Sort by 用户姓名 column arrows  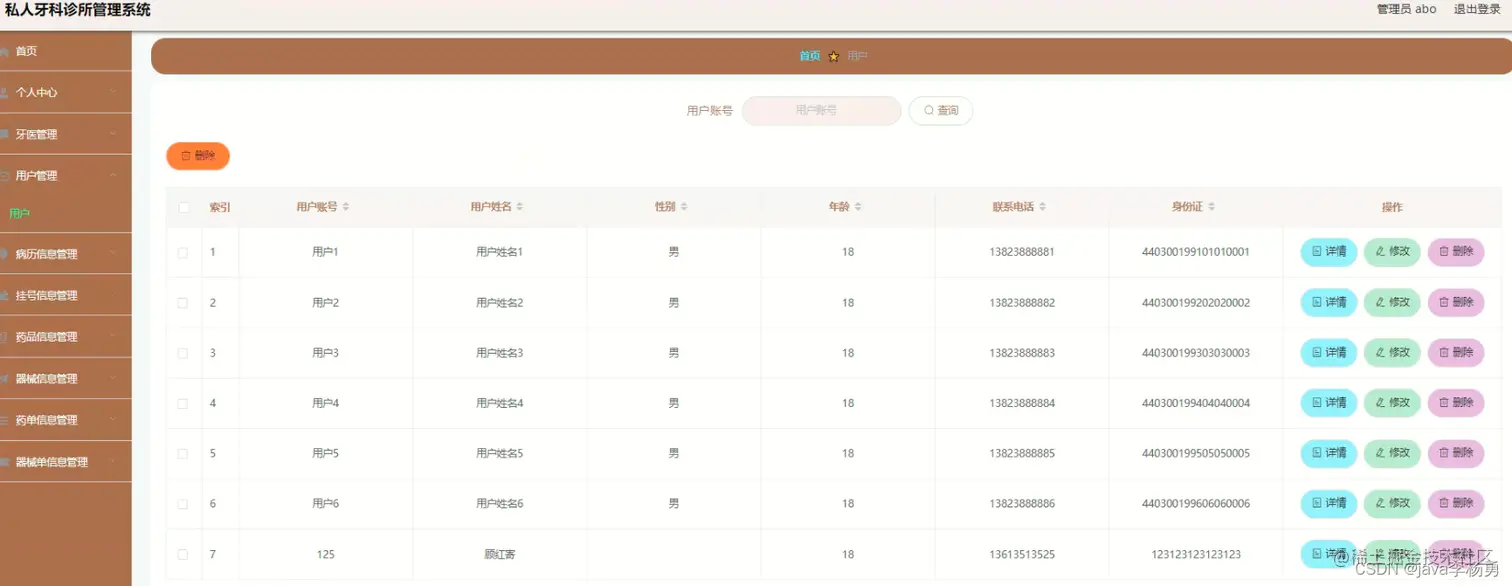pyautogui.click(x=520, y=207)
